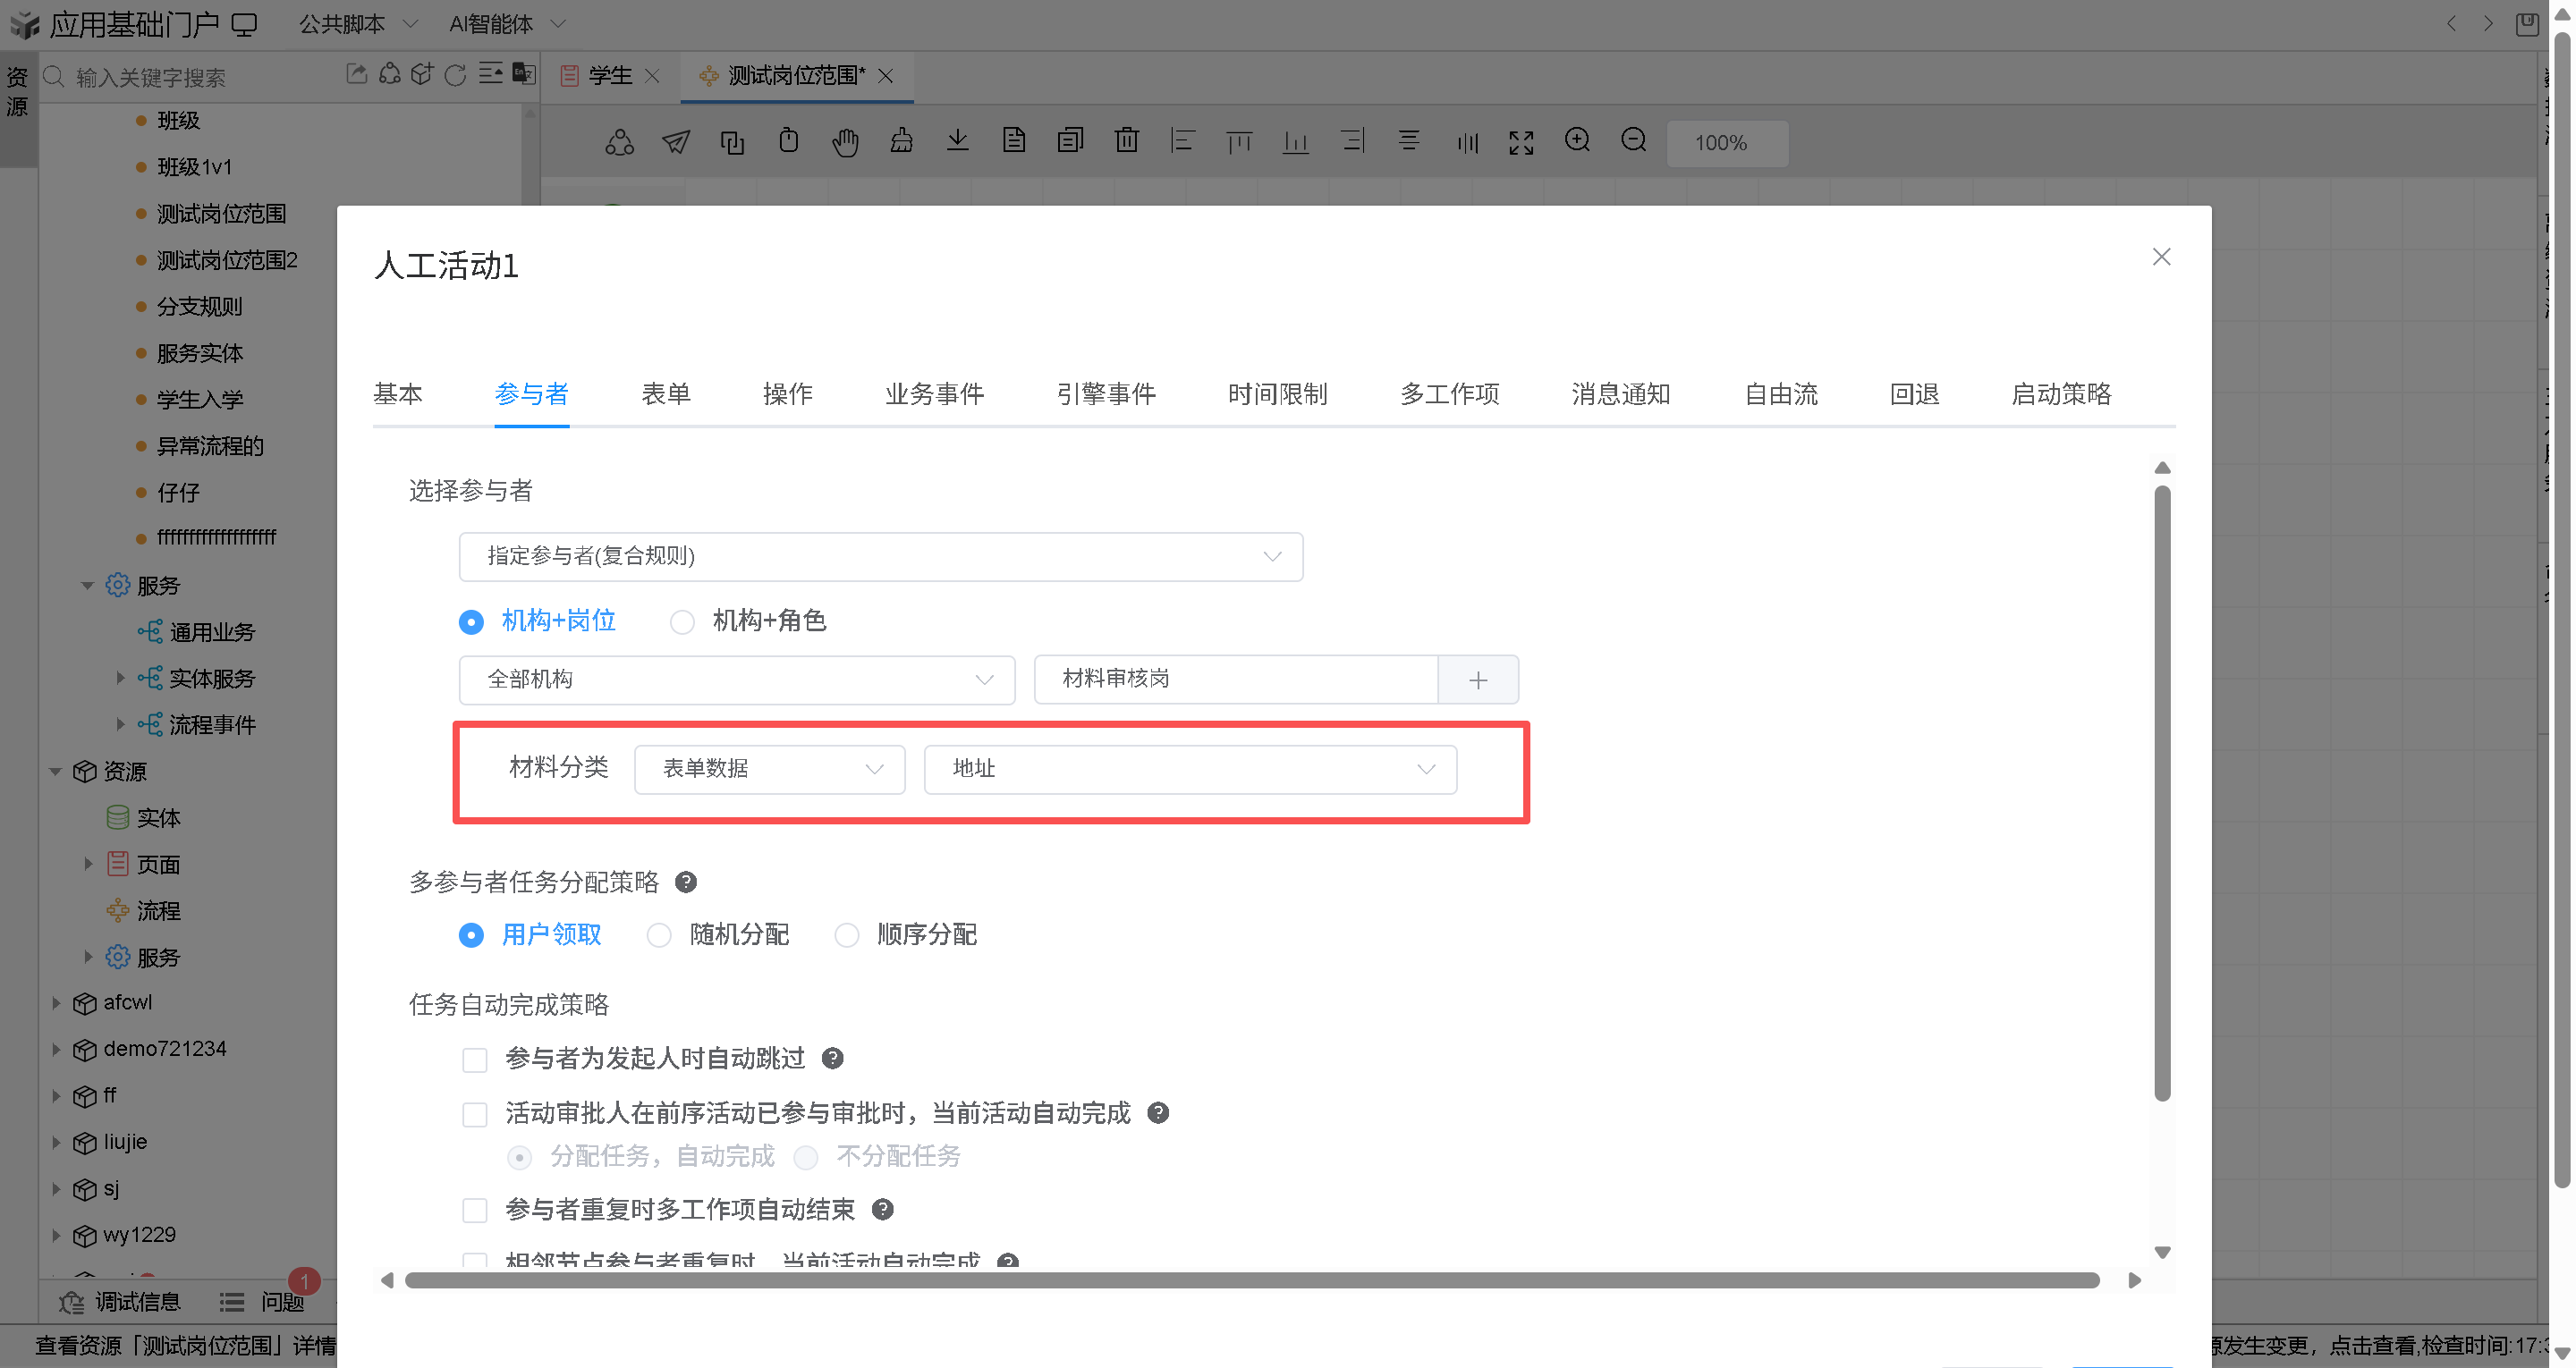Viewport: 2576px width, 1368px height.
Task: Click the plus button beside 材料审核岗
Action: tap(1478, 680)
